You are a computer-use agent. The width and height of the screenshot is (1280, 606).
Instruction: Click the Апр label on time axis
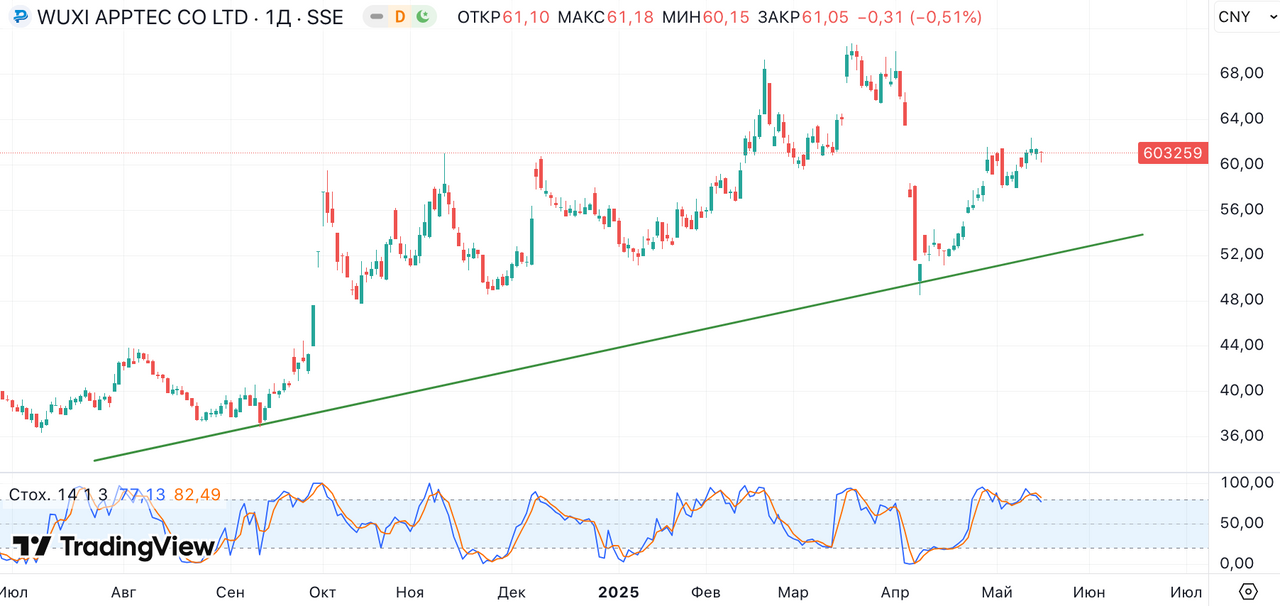[894, 592]
